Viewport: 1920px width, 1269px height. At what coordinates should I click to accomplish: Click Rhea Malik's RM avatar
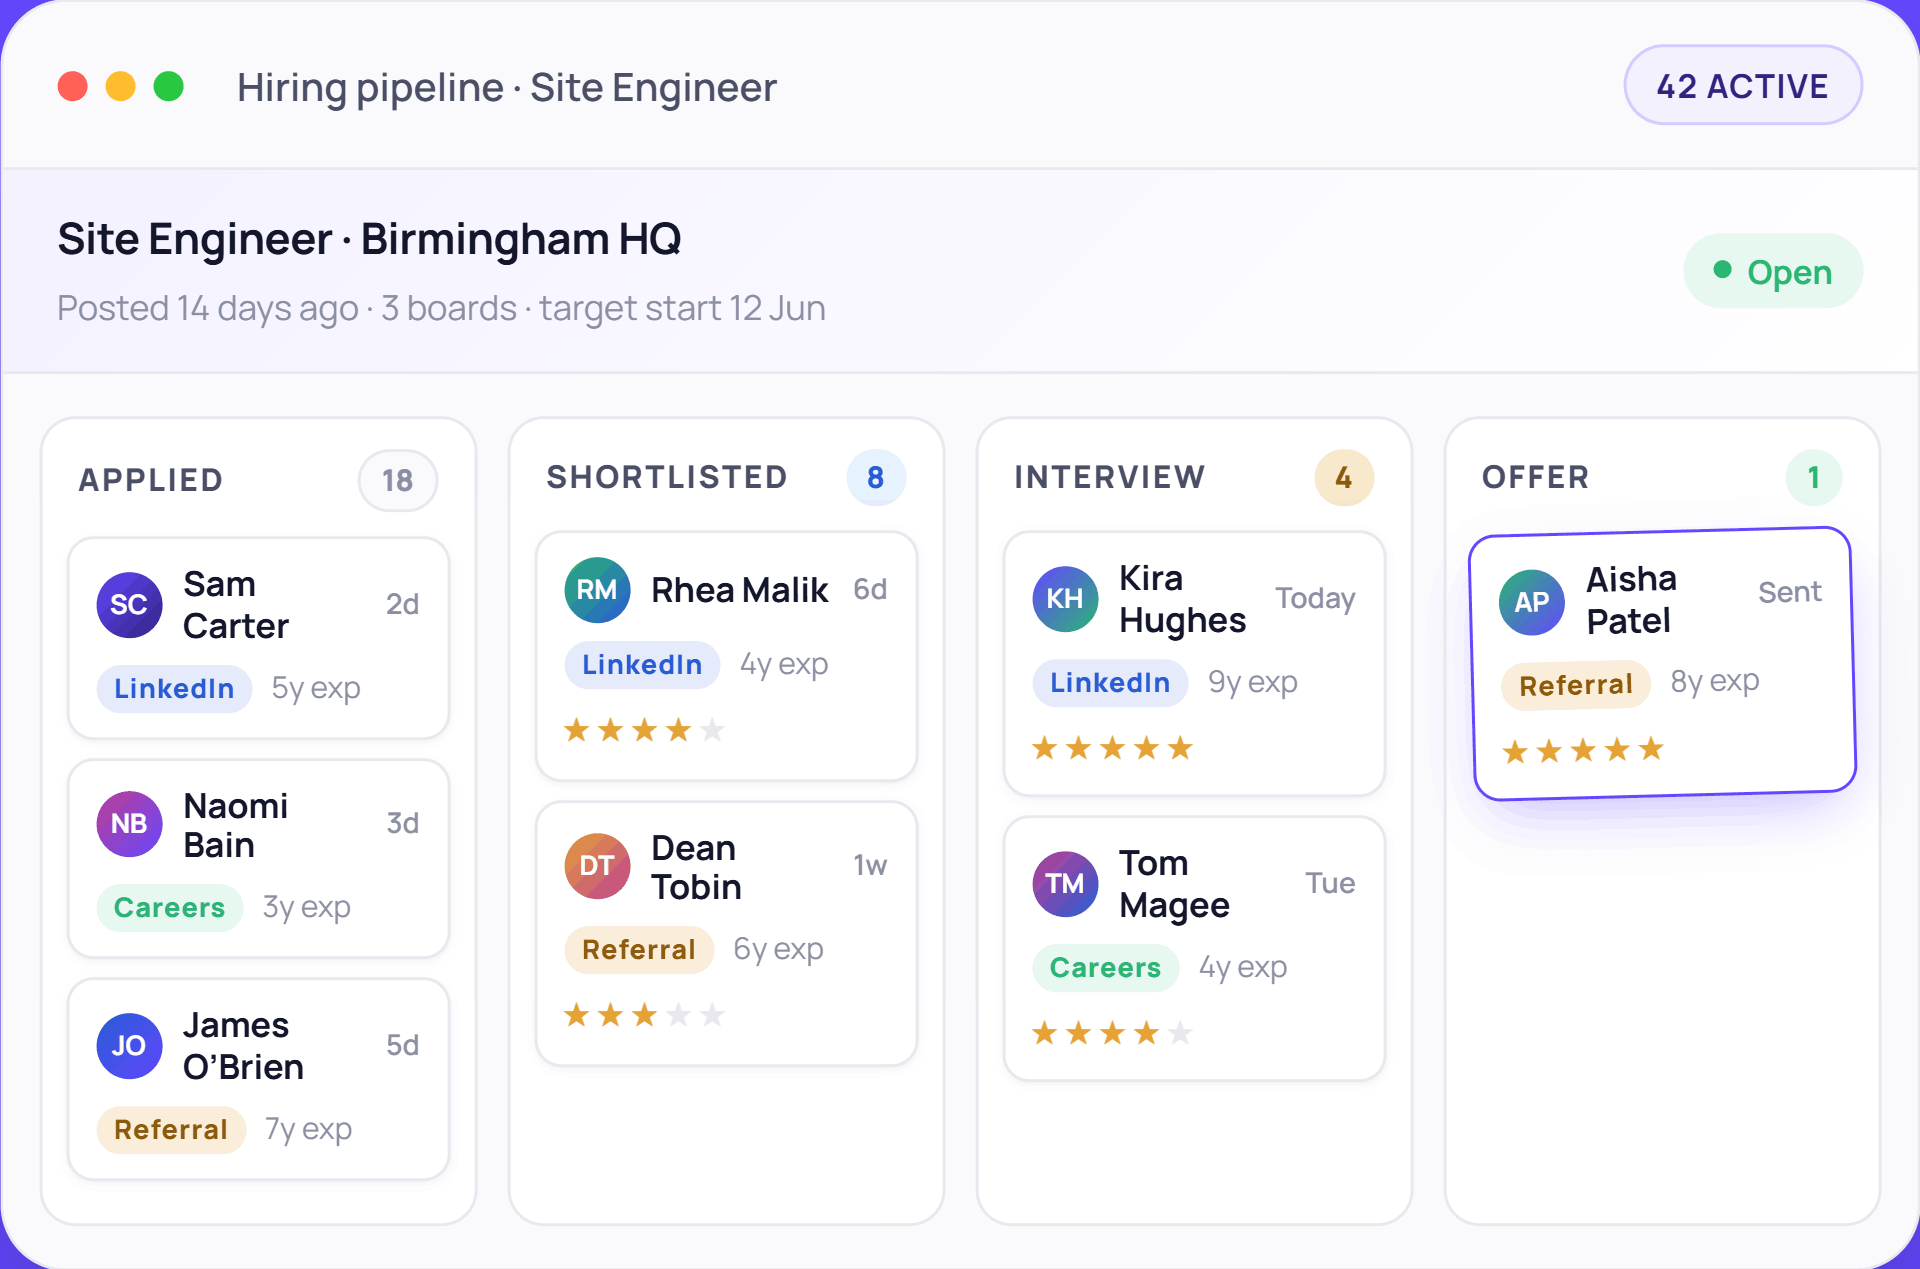[597, 590]
